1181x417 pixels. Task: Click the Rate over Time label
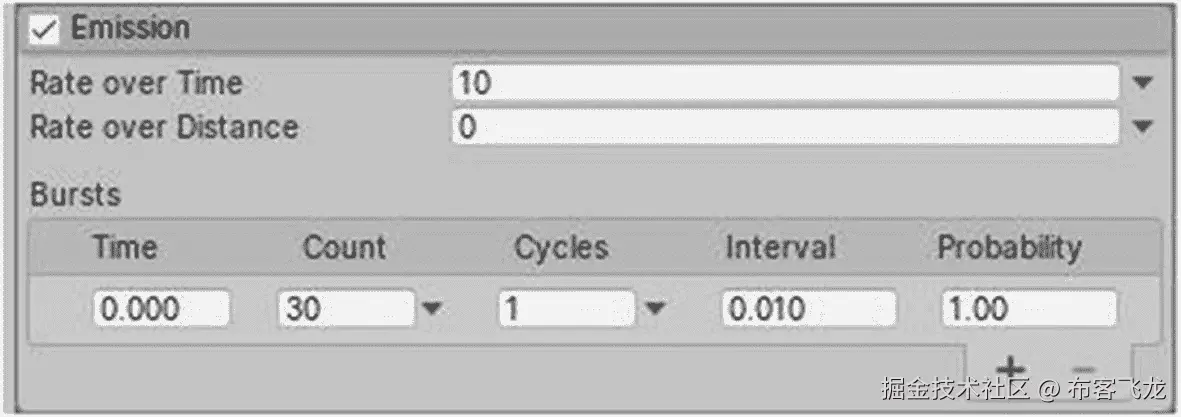click(x=136, y=83)
